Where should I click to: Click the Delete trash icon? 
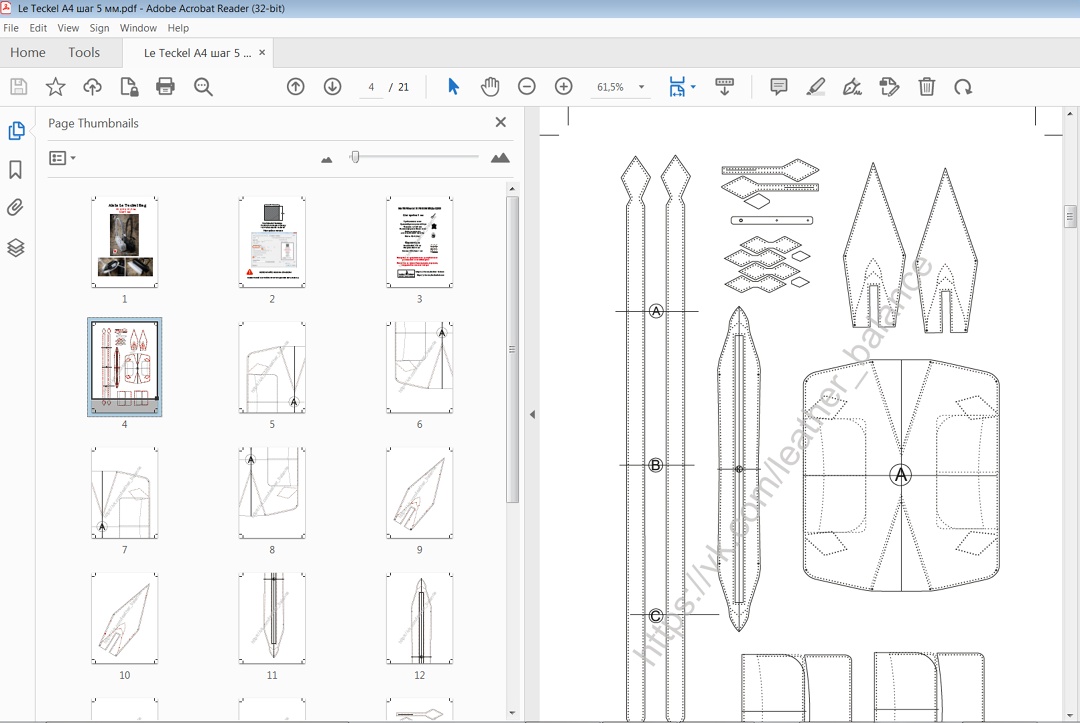click(927, 87)
